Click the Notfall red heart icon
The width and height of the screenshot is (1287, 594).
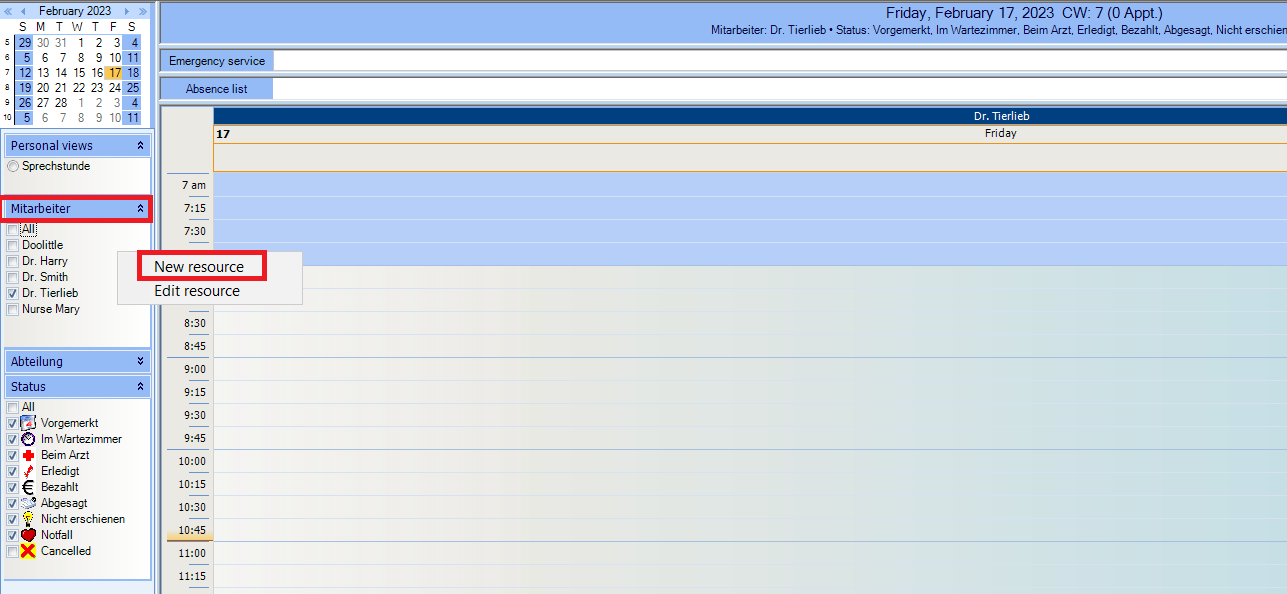point(28,535)
